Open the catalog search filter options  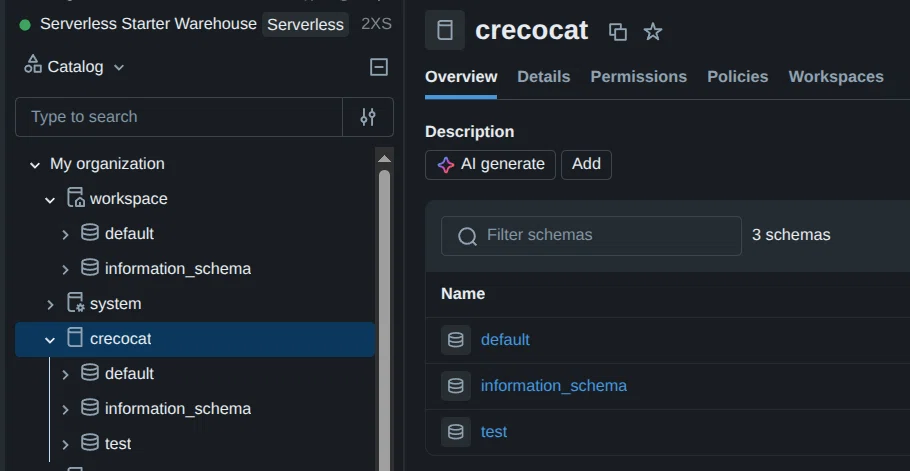(x=368, y=117)
